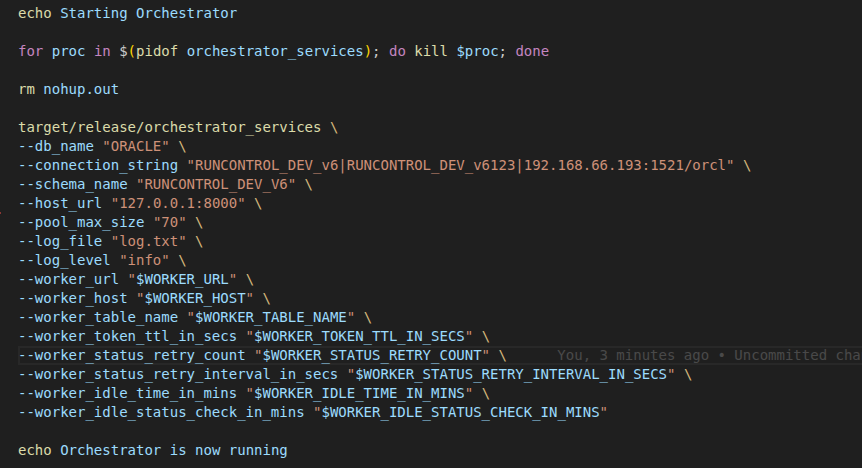This screenshot has height=468, width=862.
Task: Click the 'You, 3 minutes ago' blame annotation
Action: [633, 355]
